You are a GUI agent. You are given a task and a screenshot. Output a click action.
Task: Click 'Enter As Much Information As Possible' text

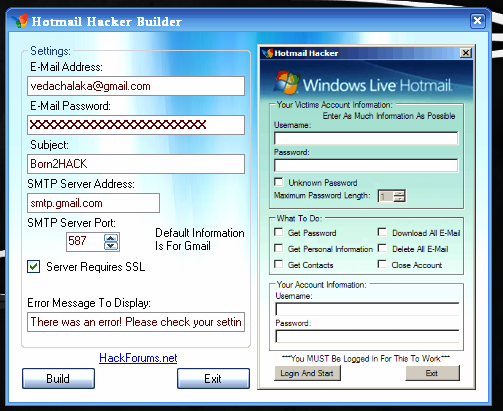(x=389, y=116)
